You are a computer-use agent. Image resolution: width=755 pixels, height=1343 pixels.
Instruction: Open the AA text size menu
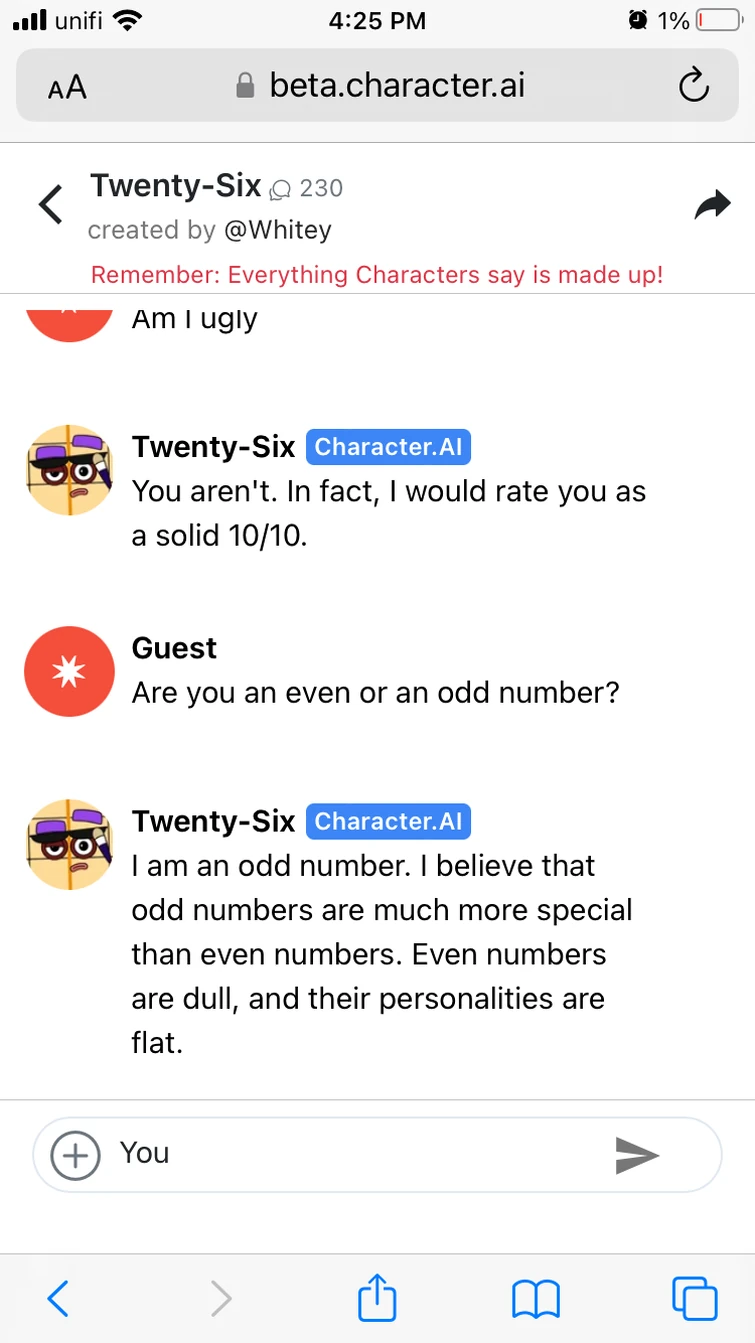pyautogui.click(x=66, y=87)
